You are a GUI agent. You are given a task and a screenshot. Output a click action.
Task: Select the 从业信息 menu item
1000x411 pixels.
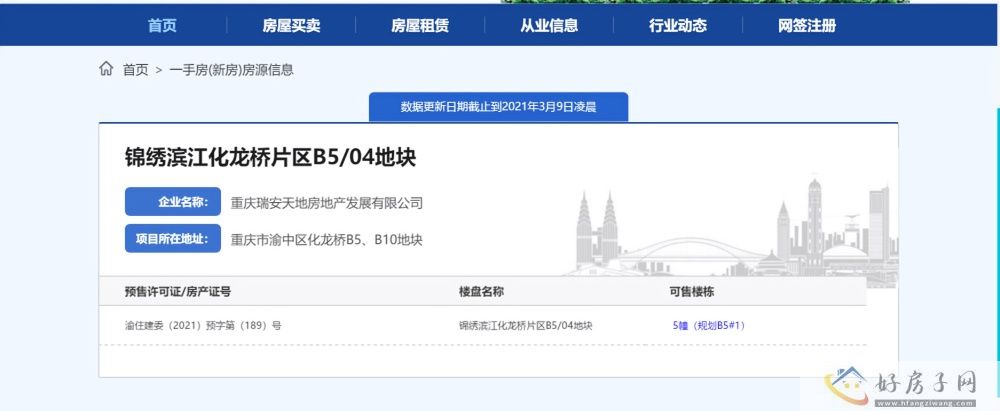pos(549,26)
